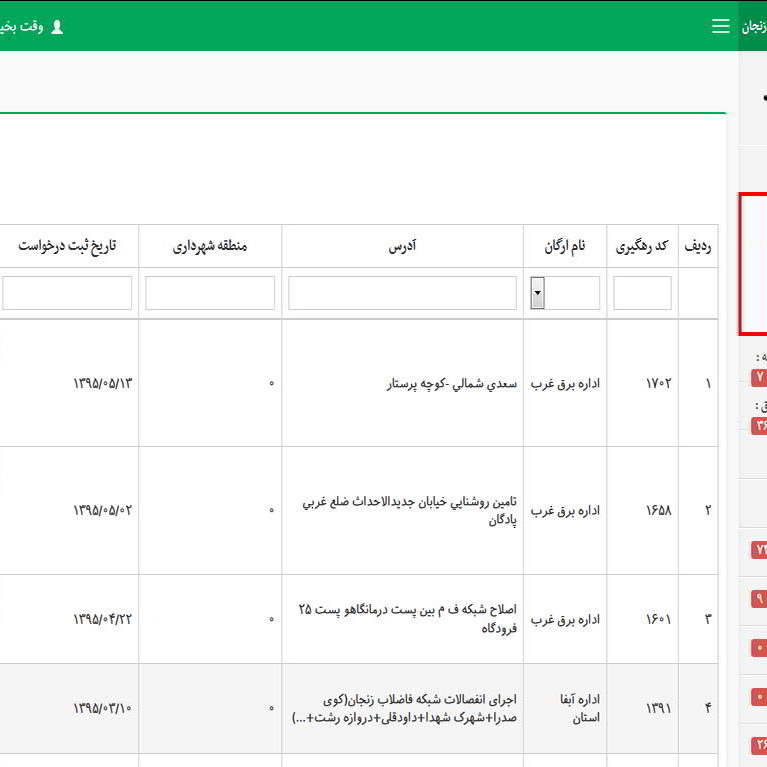Screen dimensions: 767x767
Task: Open the نام ارگان filter dropdown arrow
Action: pyautogui.click(x=537, y=293)
